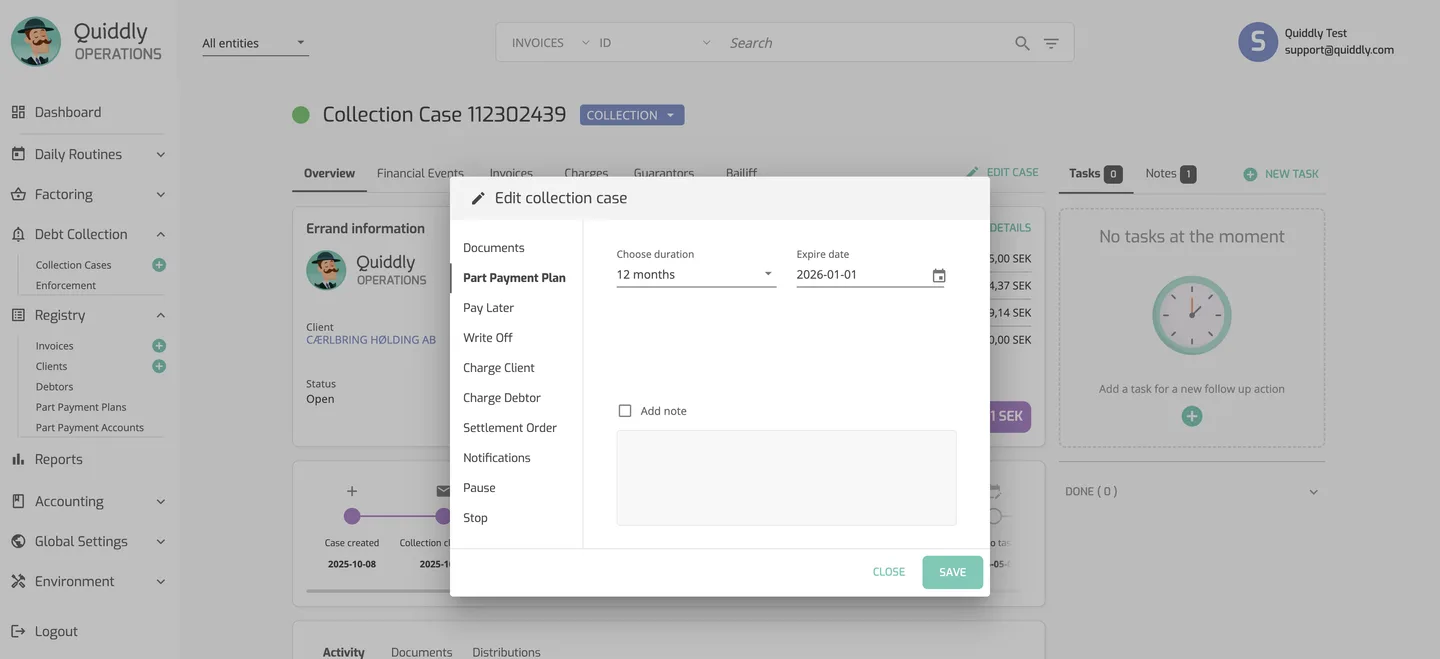Click the Global Settings globe icon
The height and width of the screenshot is (659, 1440).
[18, 541]
